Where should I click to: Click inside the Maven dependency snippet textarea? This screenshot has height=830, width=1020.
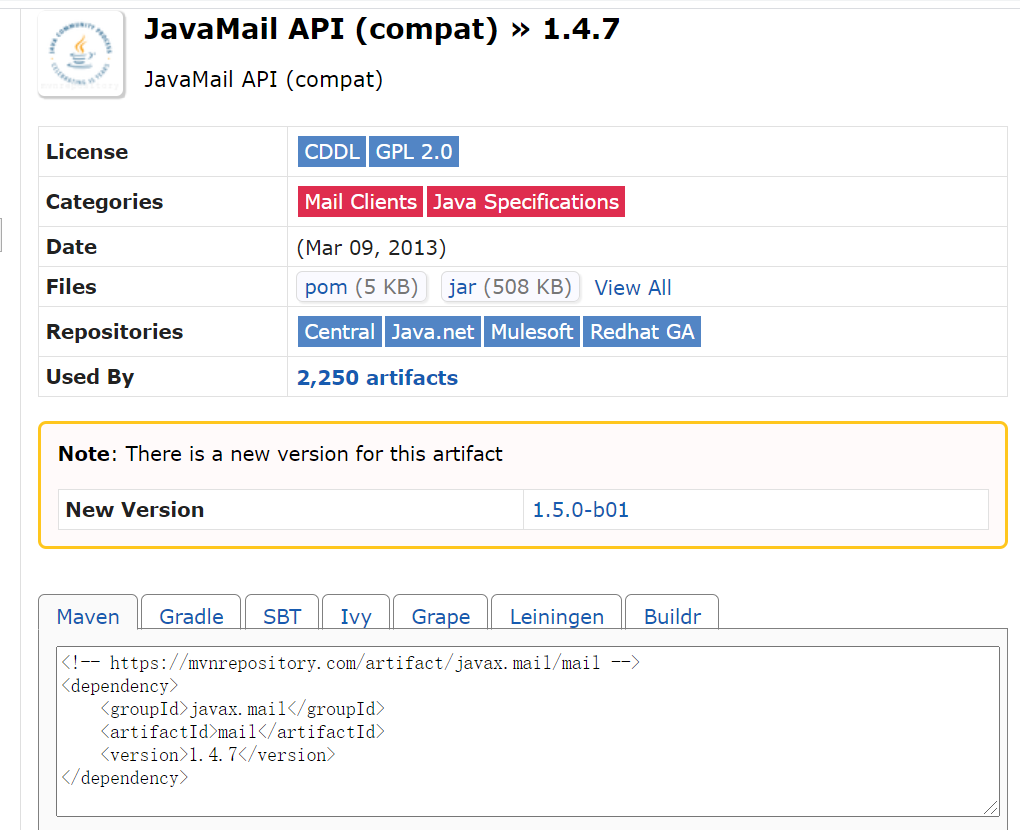point(528,731)
